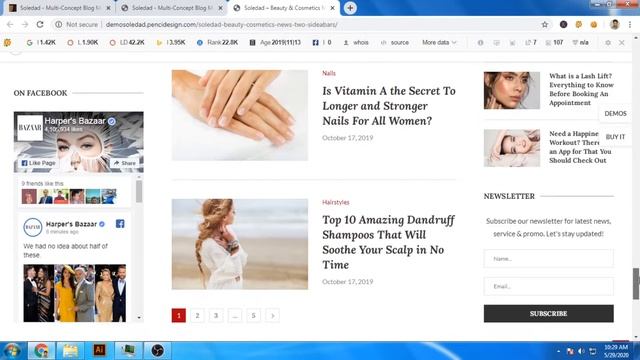Expand the More data dropdown

pyautogui.click(x=439, y=42)
